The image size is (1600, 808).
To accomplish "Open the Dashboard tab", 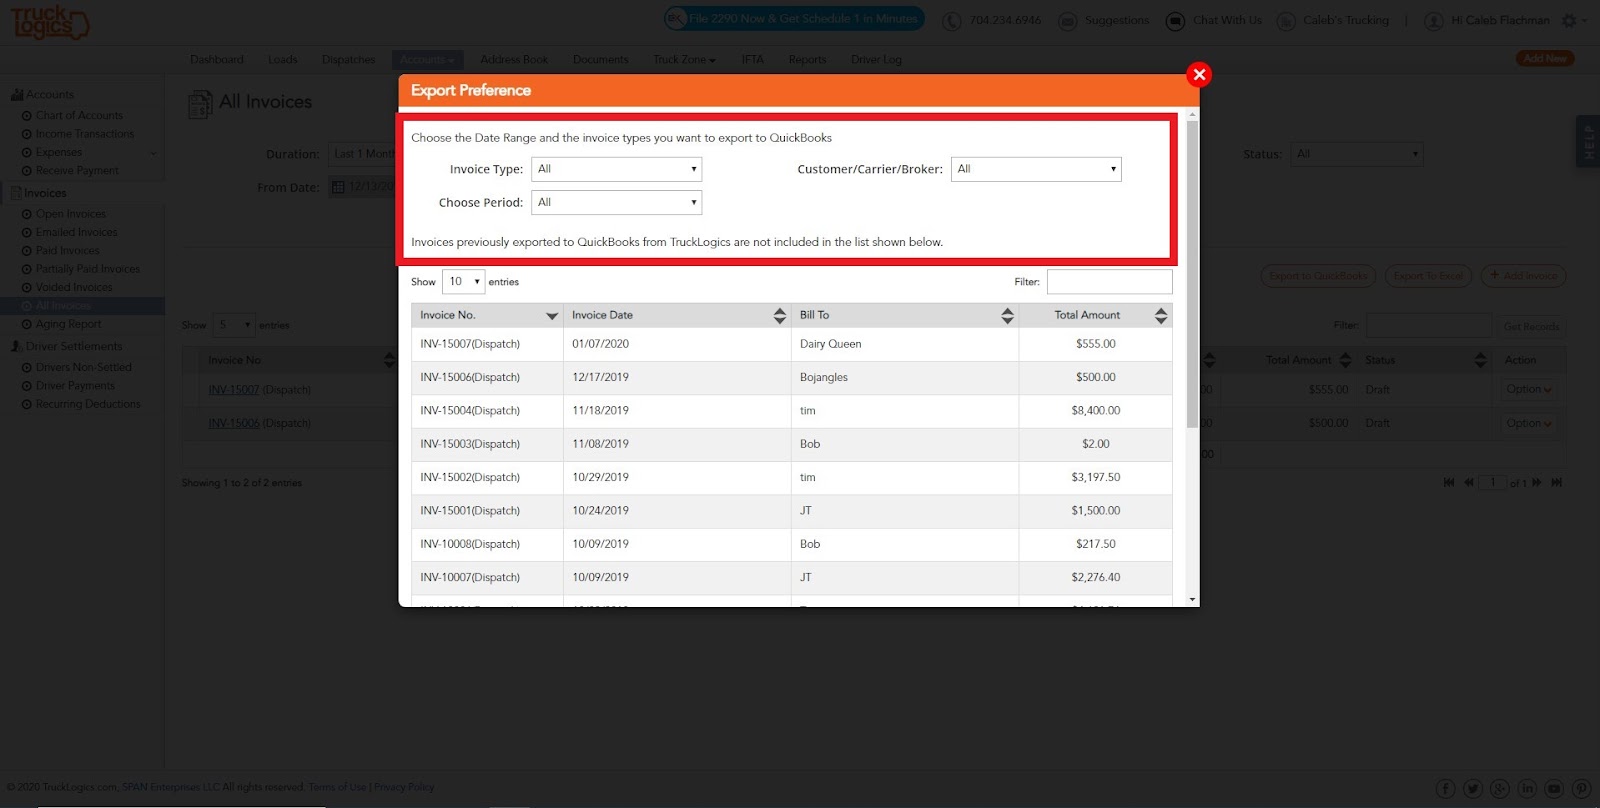I will click(217, 60).
